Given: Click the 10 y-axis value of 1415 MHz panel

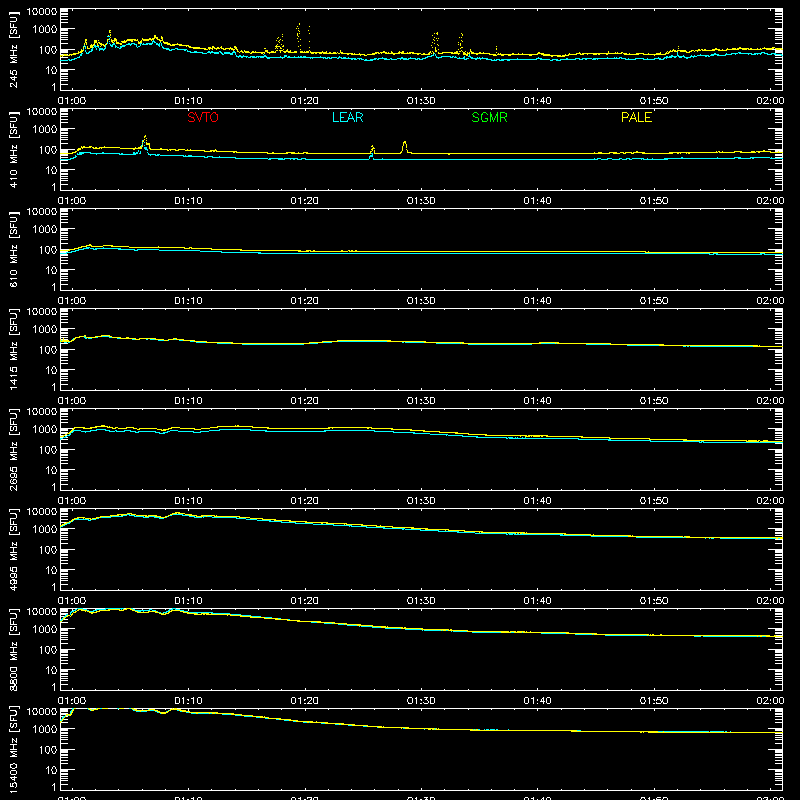Looking at the screenshot, I should point(52,370).
